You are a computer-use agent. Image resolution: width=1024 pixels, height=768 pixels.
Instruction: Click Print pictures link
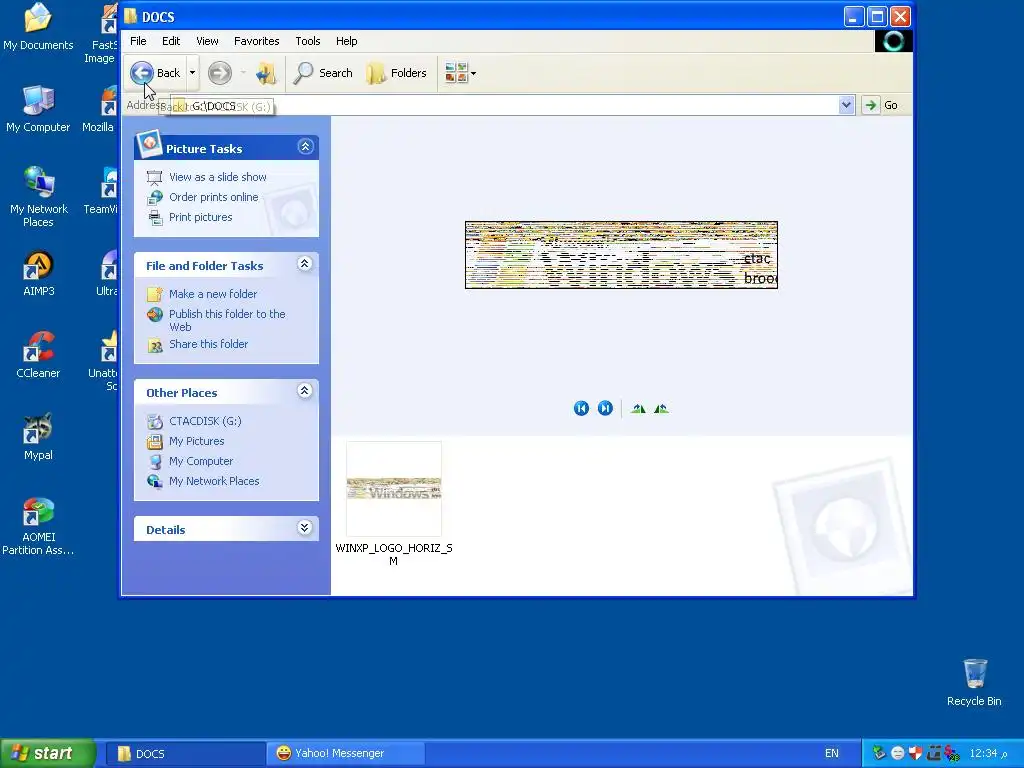pyautogui.click(x=200, y=217)
